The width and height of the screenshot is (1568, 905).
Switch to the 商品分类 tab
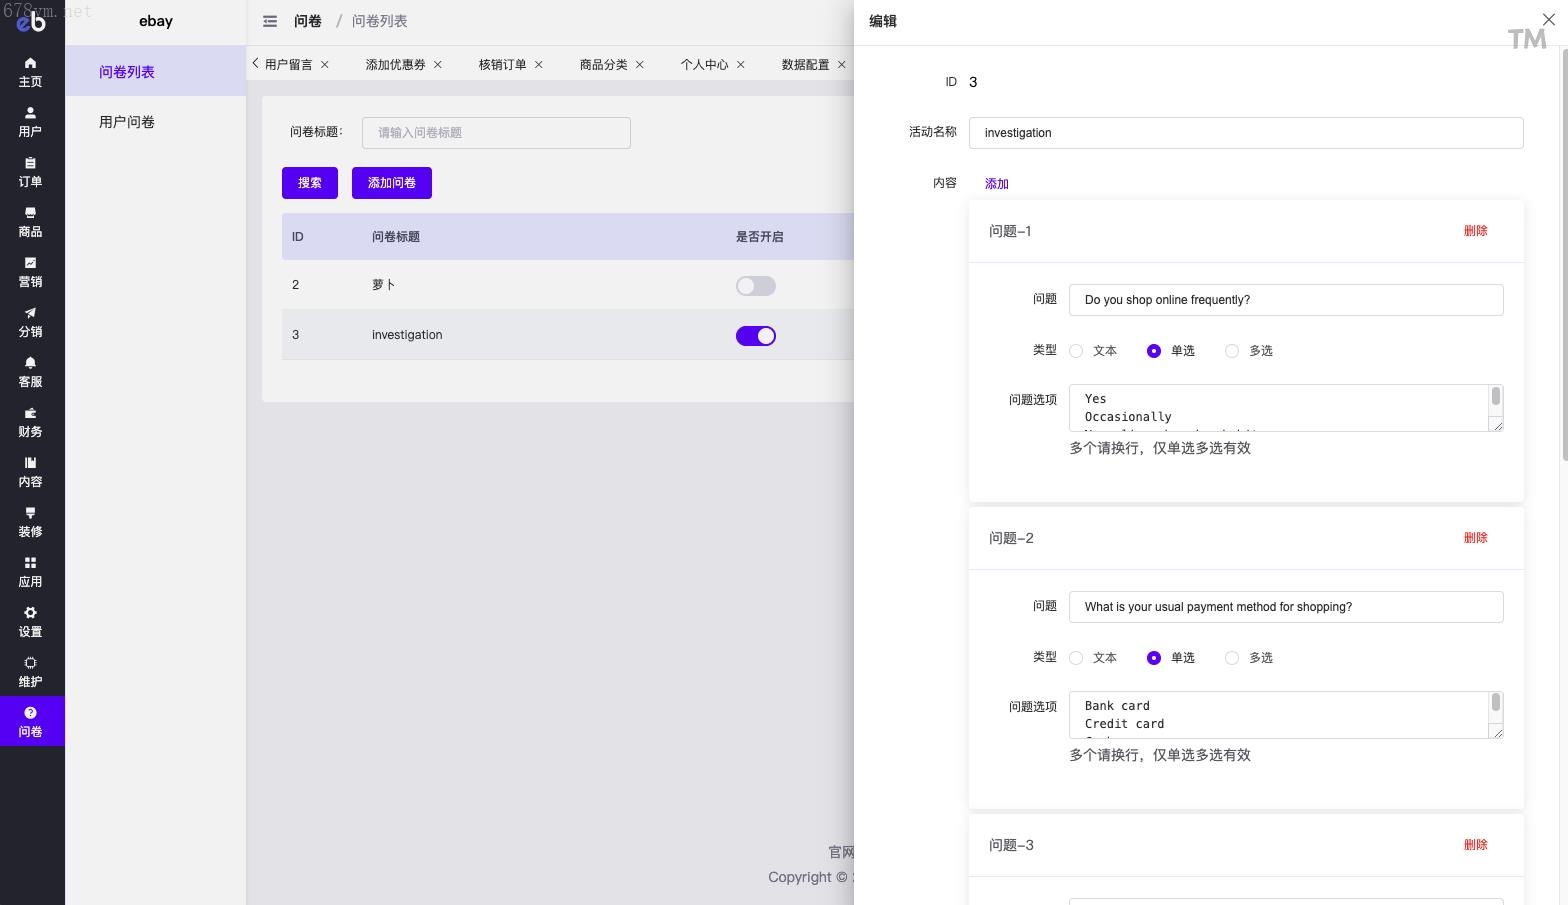click(x=603, y=64)
